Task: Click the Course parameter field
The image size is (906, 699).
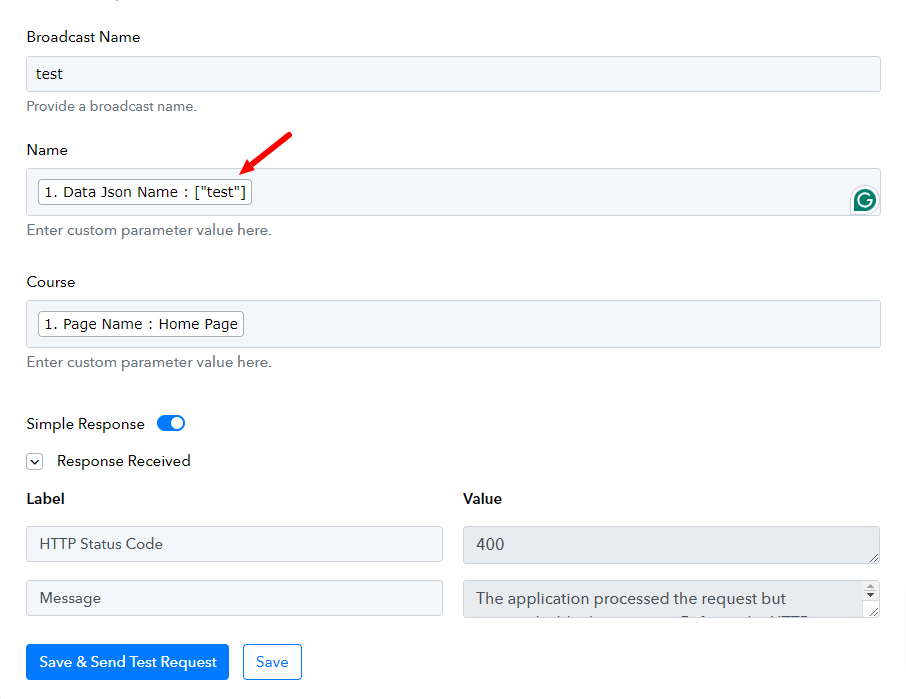Action: 453,324
